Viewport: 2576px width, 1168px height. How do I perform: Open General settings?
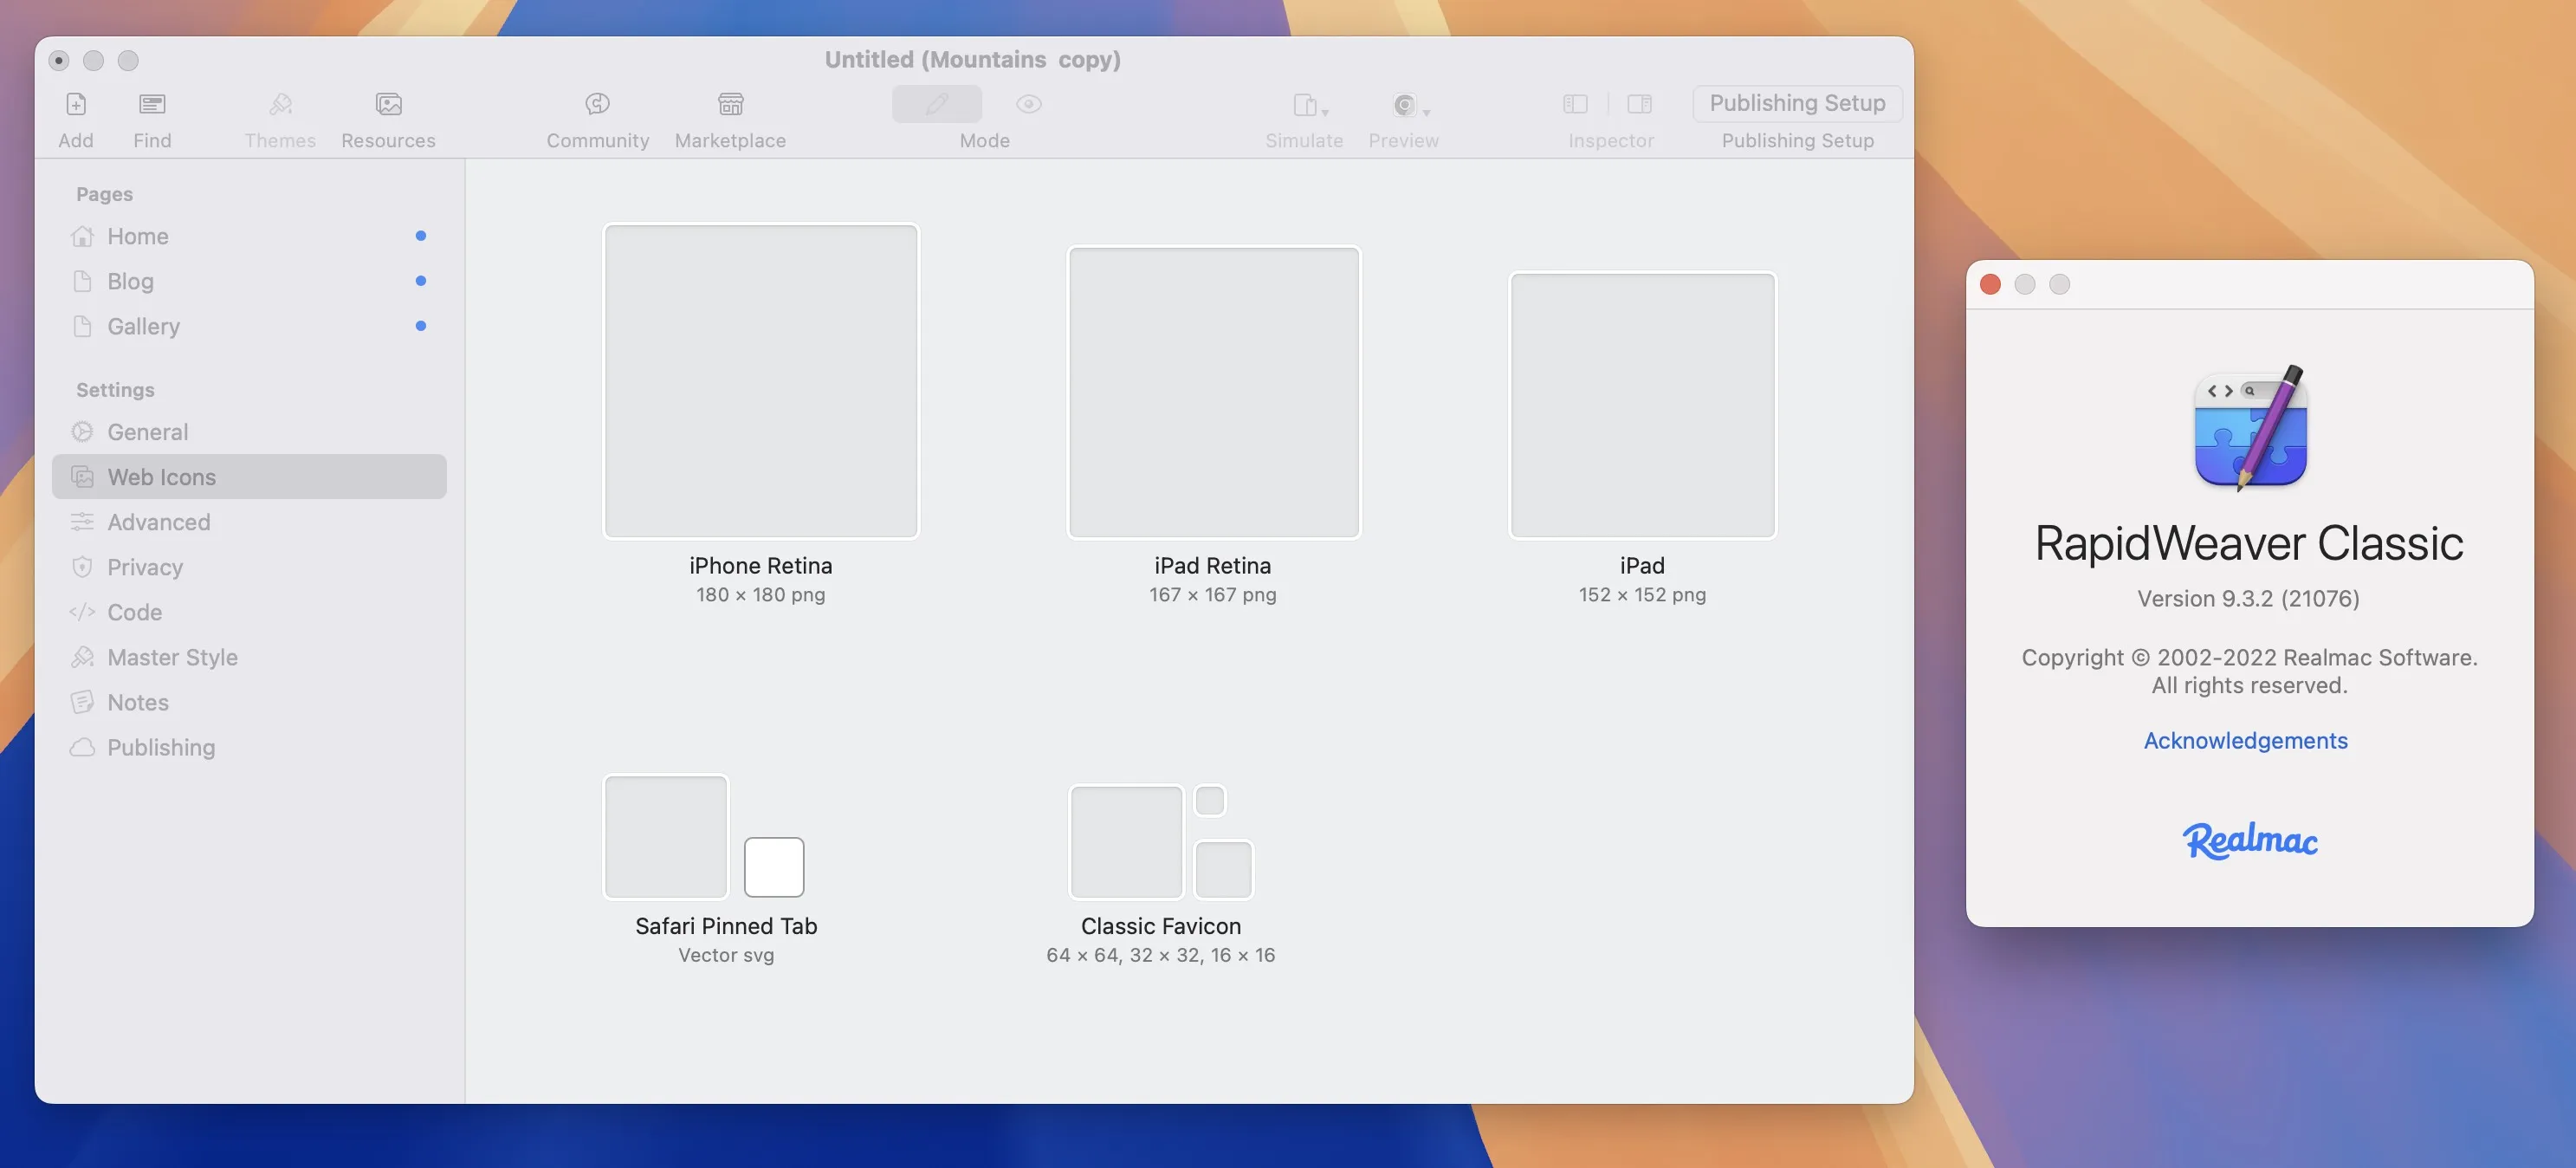click(x=249, y=432)
